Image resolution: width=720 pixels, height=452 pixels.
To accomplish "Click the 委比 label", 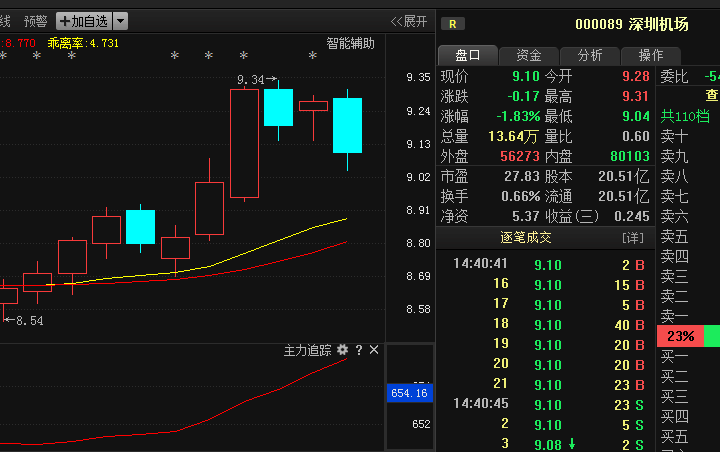I will point(674,76).
